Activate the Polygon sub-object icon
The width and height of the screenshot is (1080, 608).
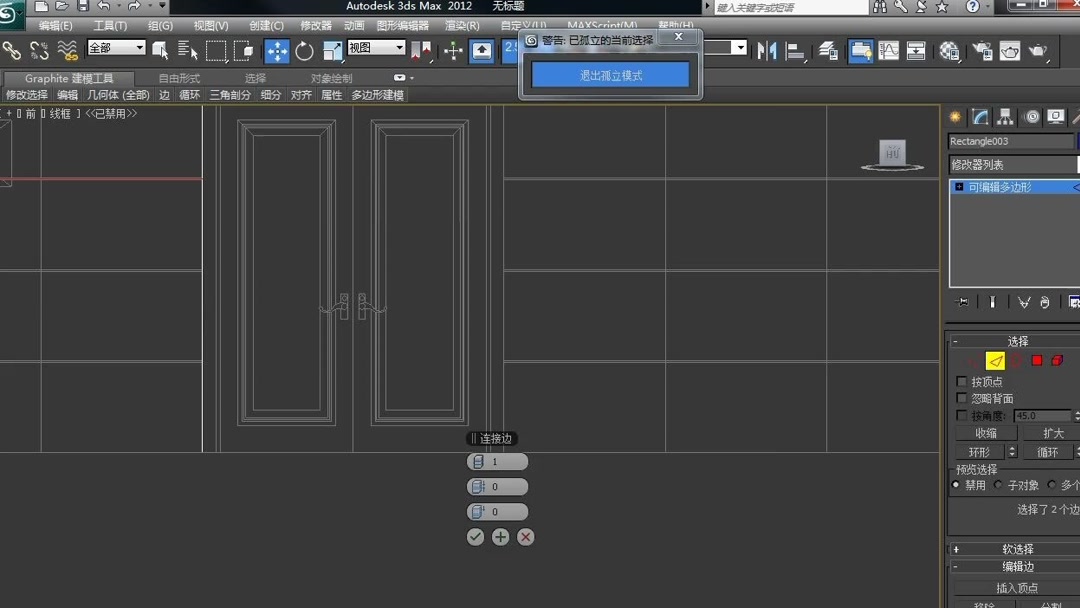pyautogui.click(x=1036, y=360)
